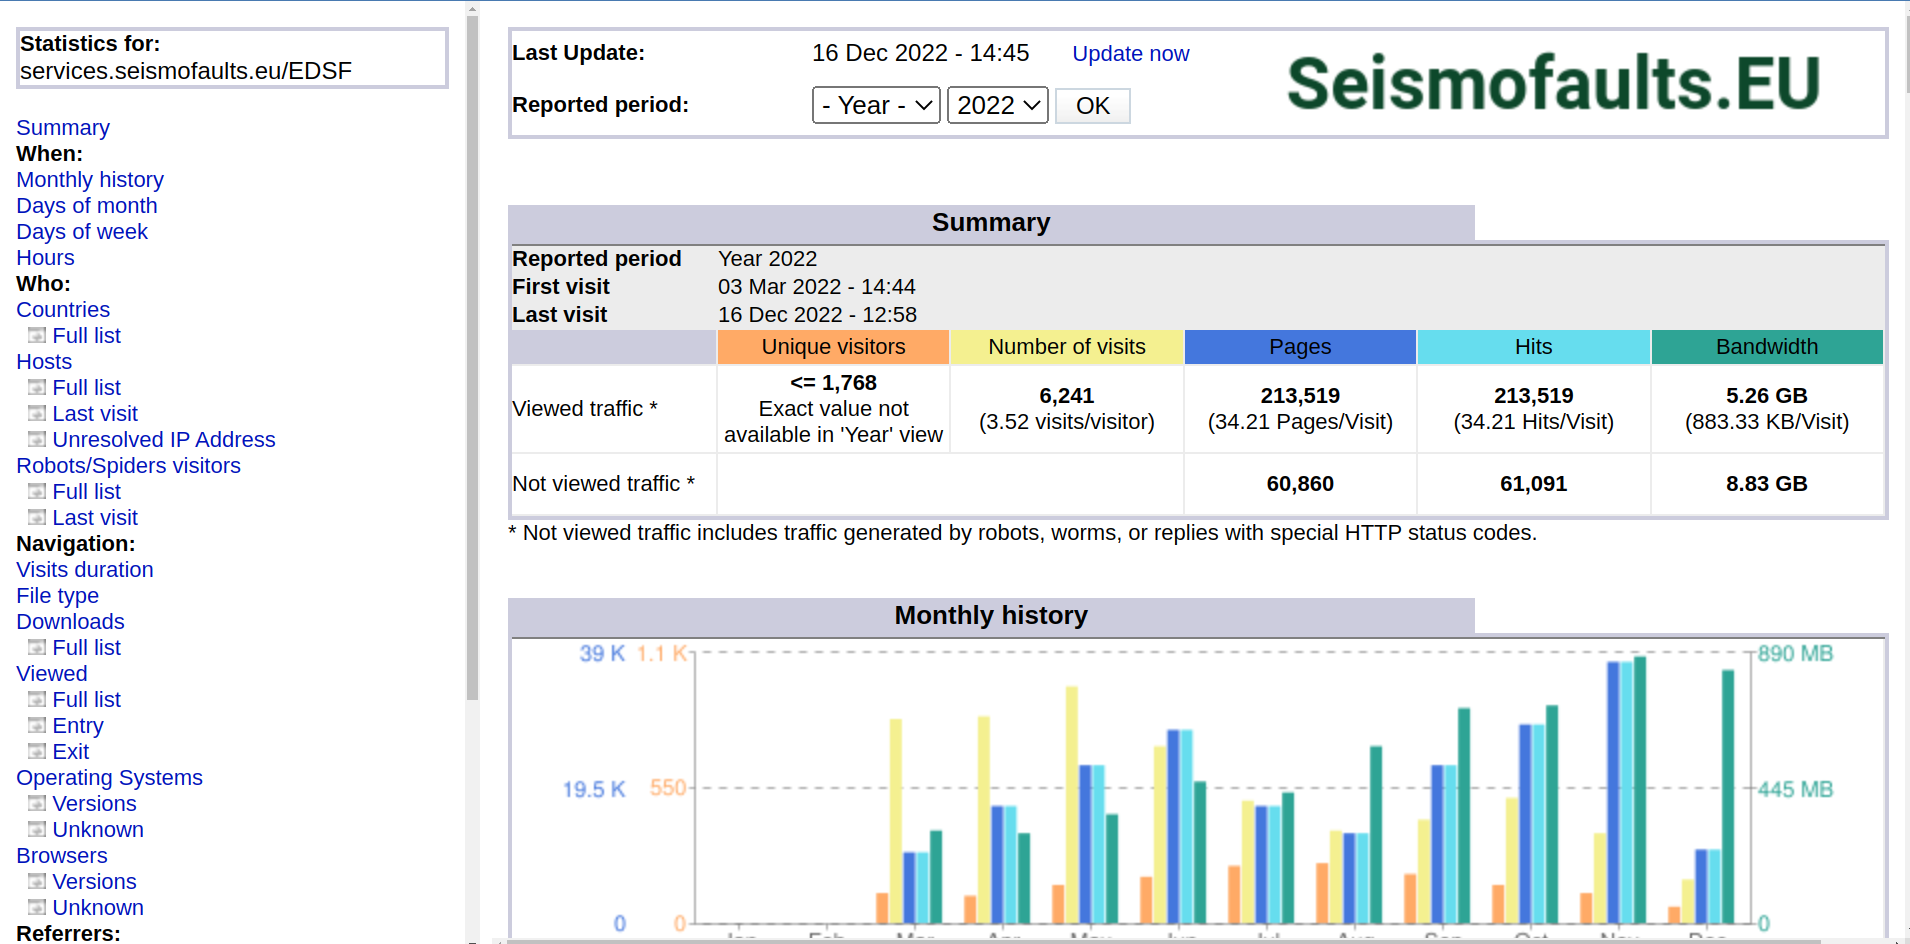The height and width of the screenshot is (944, 1910).
Task: Open the Visits duration report
Action: 84,569
